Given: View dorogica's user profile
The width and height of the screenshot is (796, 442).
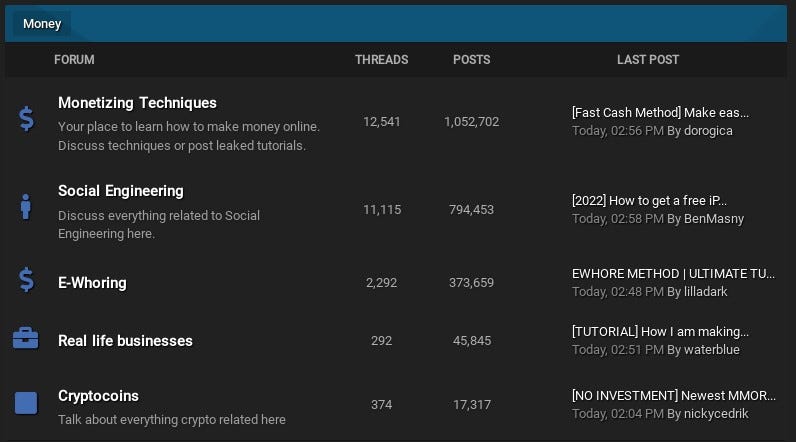Looking at the screenshot, I should tap(708, 131).
